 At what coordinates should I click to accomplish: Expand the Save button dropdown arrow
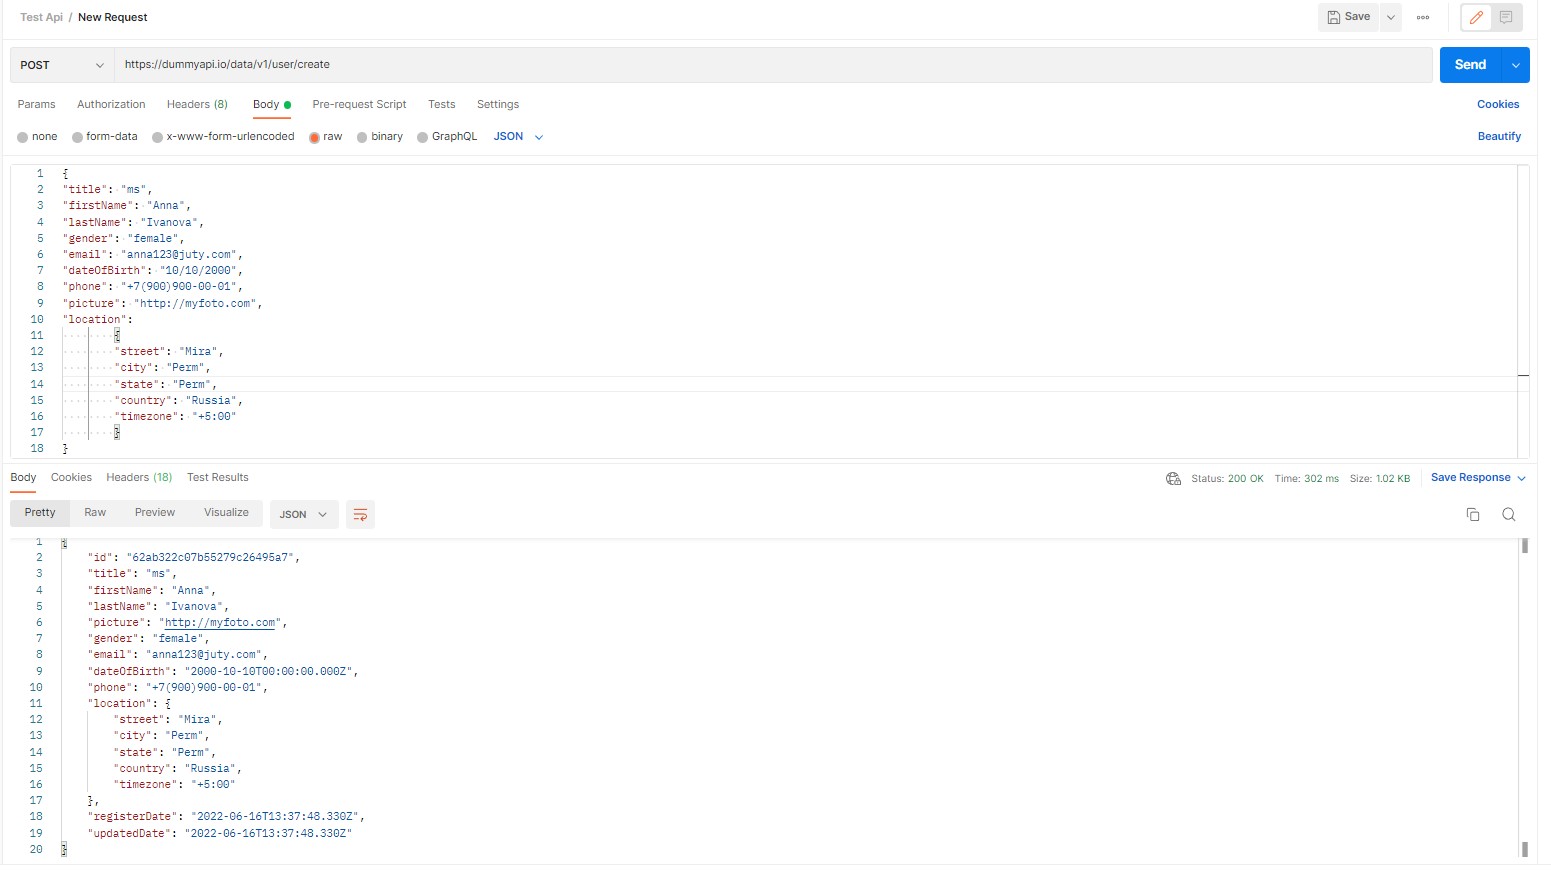[x=1389, y=17]
